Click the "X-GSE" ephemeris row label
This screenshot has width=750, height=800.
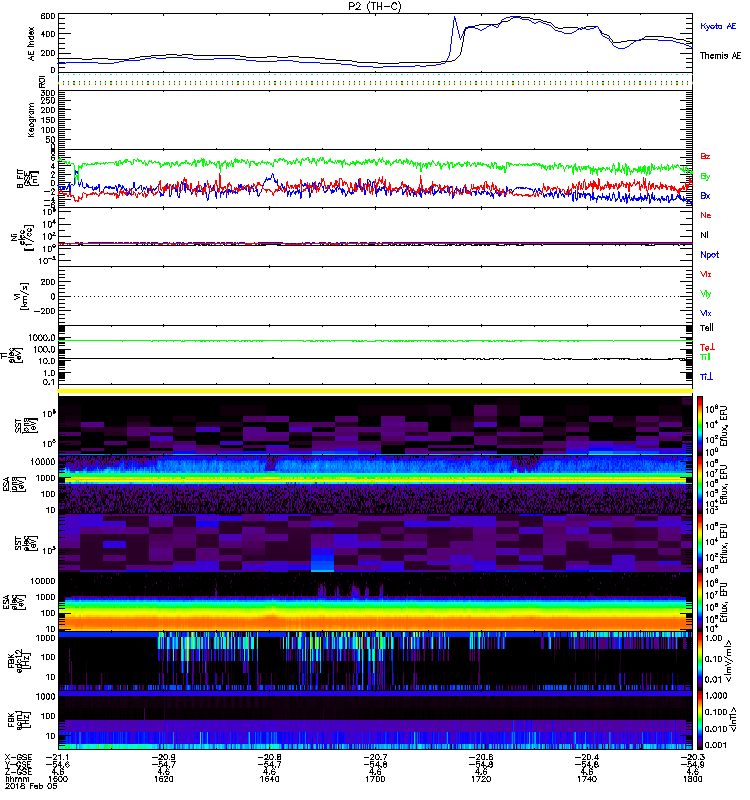18,757
